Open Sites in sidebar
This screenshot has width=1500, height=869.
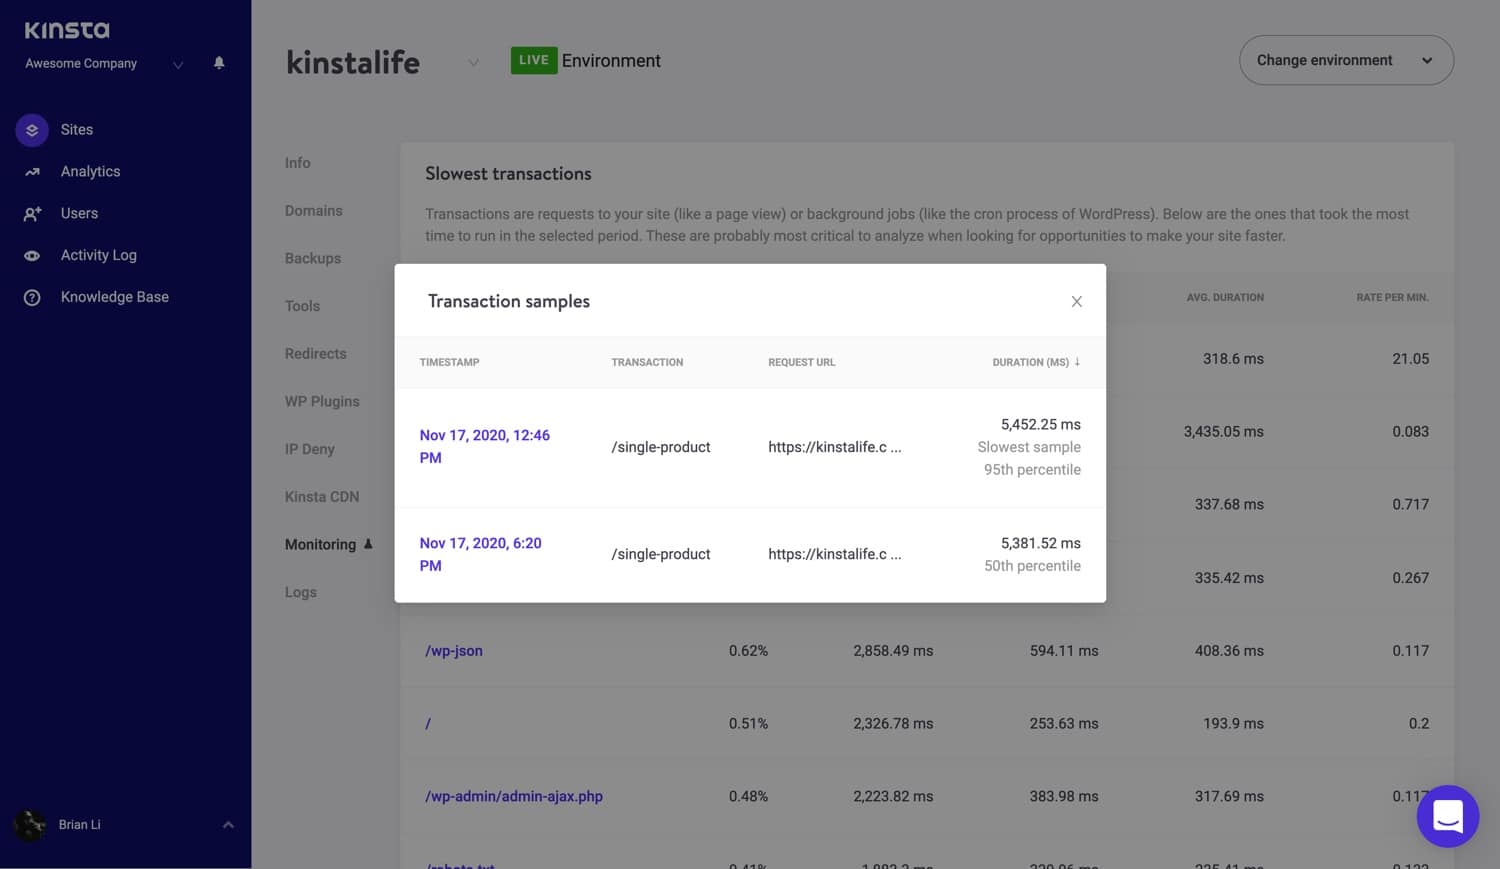[77, 130]
